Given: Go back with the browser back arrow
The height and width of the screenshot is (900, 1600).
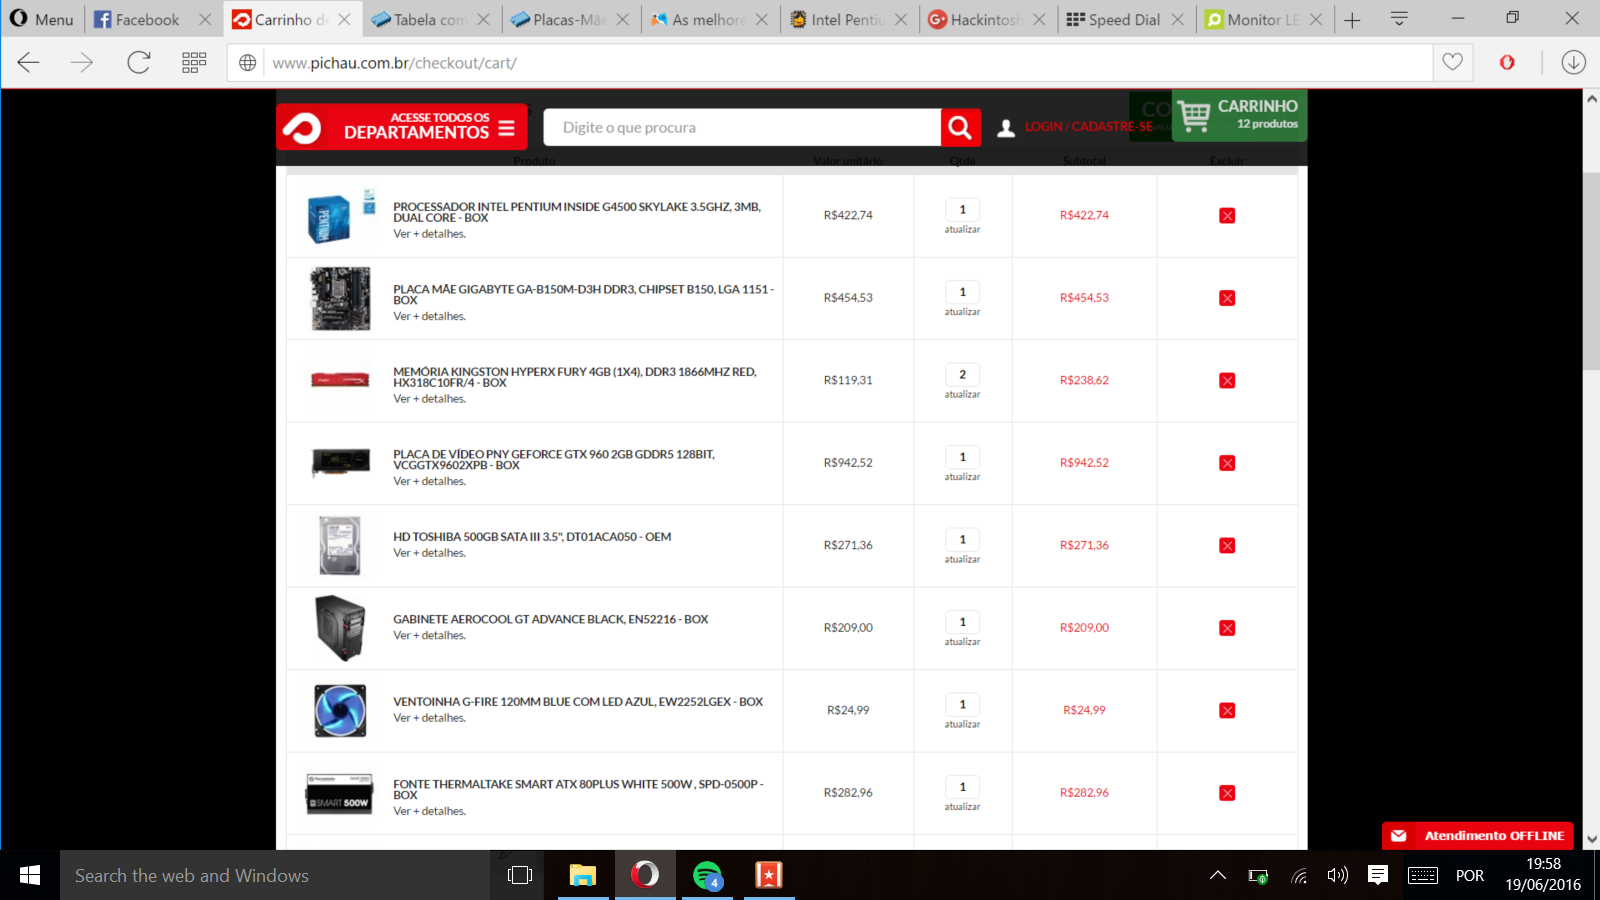Looking at the screenshot, I should click(x=28, y=63).
